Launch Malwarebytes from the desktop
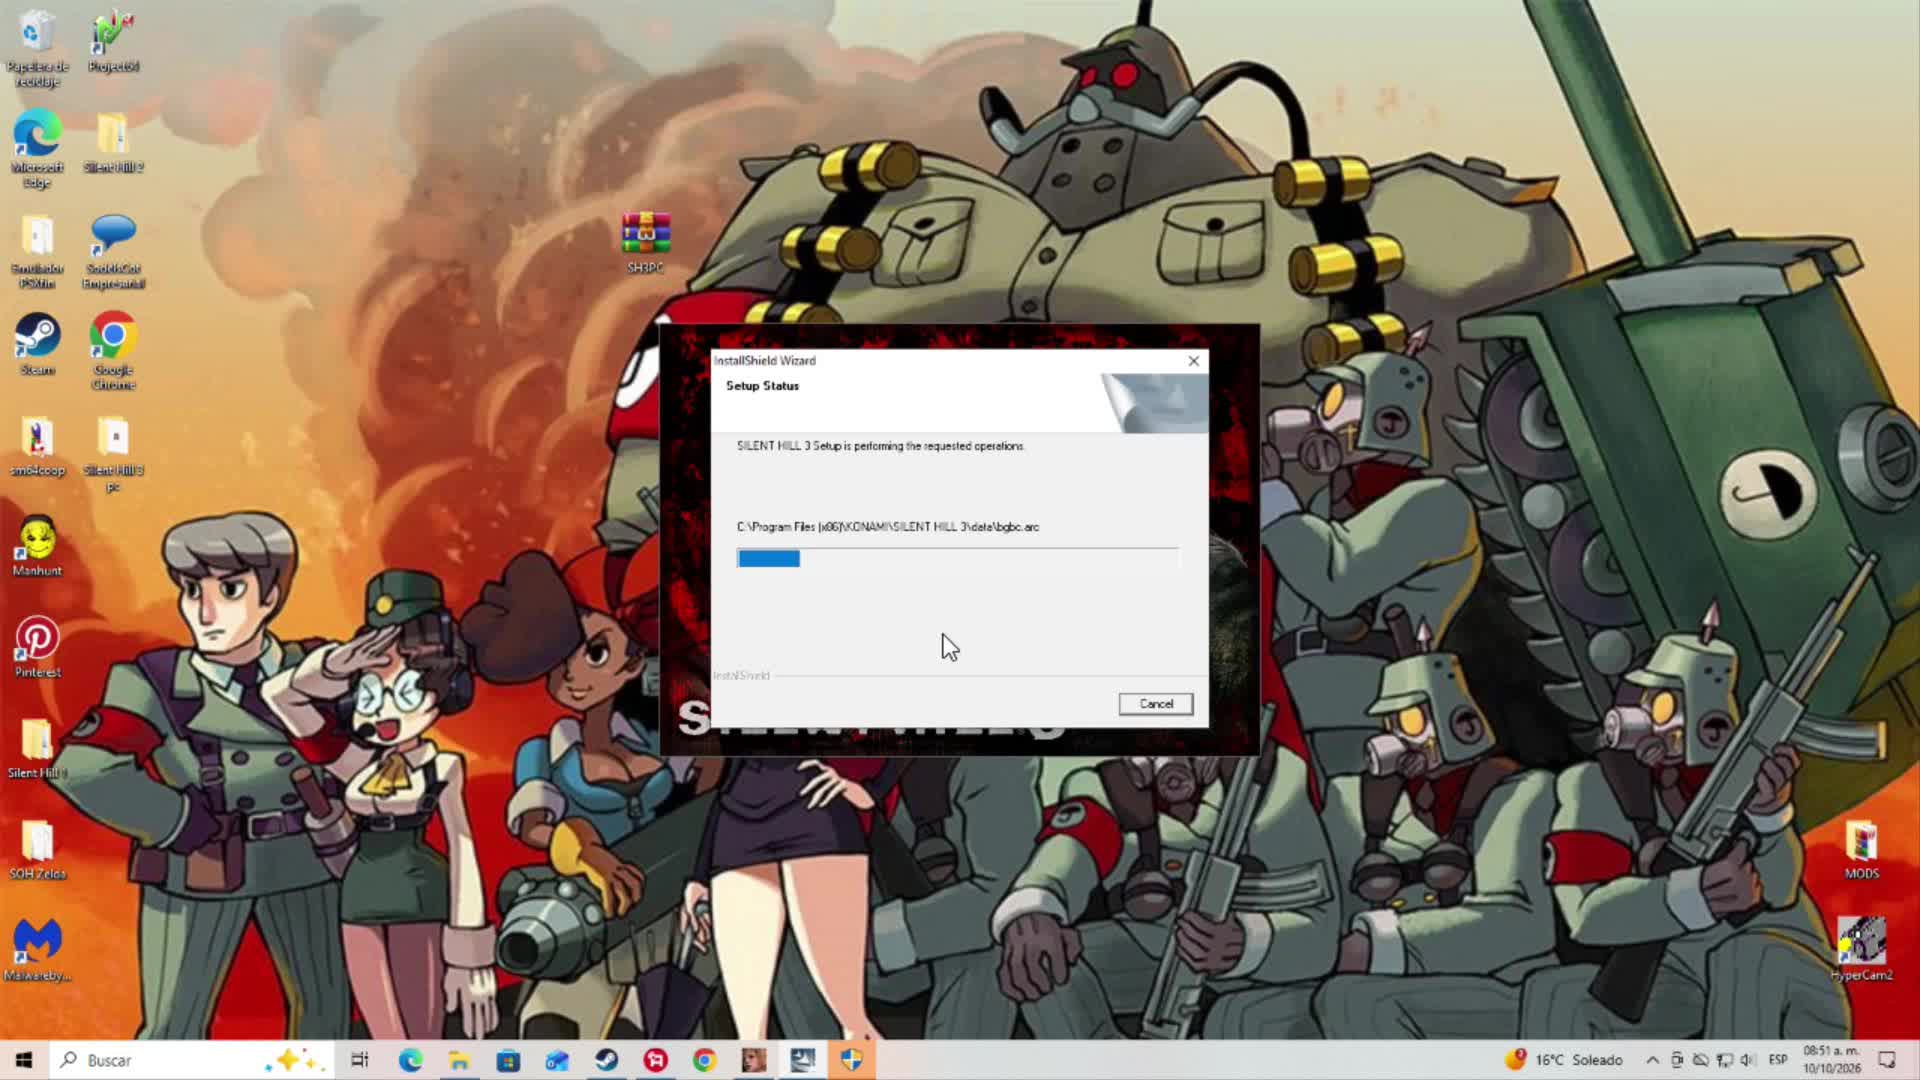1920x1080 pixels. point(37,951)
